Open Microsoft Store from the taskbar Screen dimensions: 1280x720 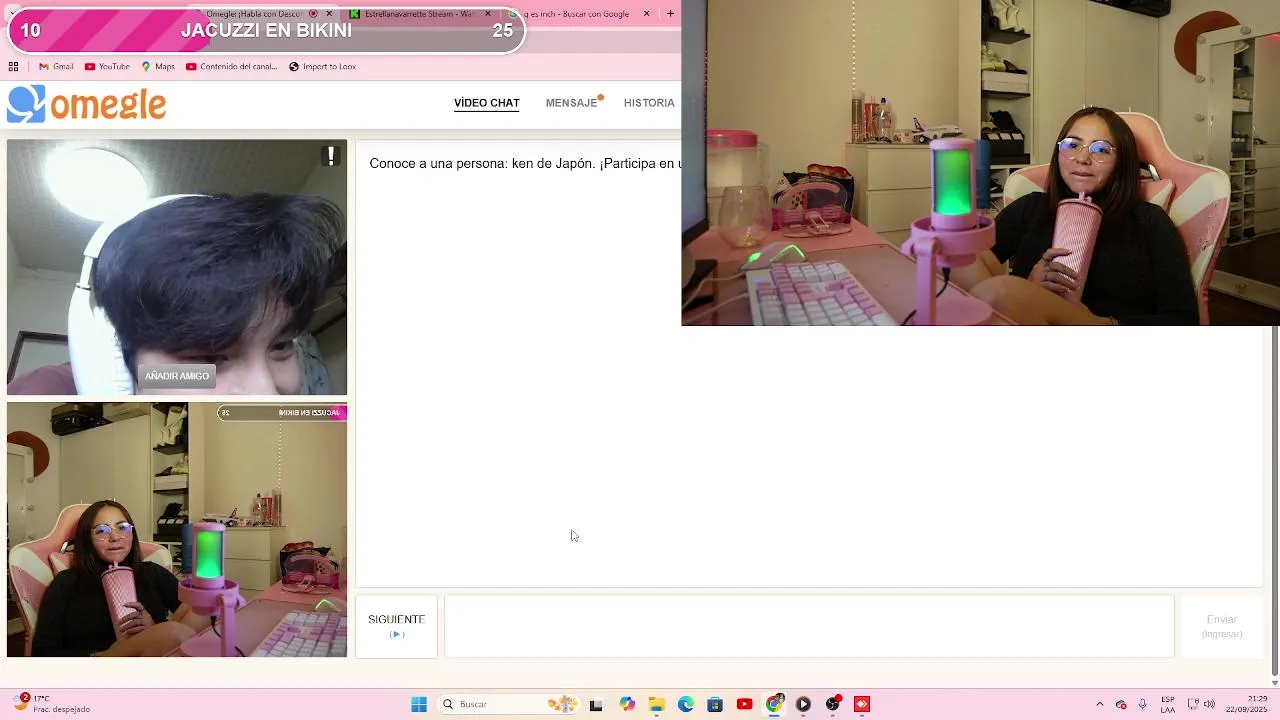tap(715, 704)
